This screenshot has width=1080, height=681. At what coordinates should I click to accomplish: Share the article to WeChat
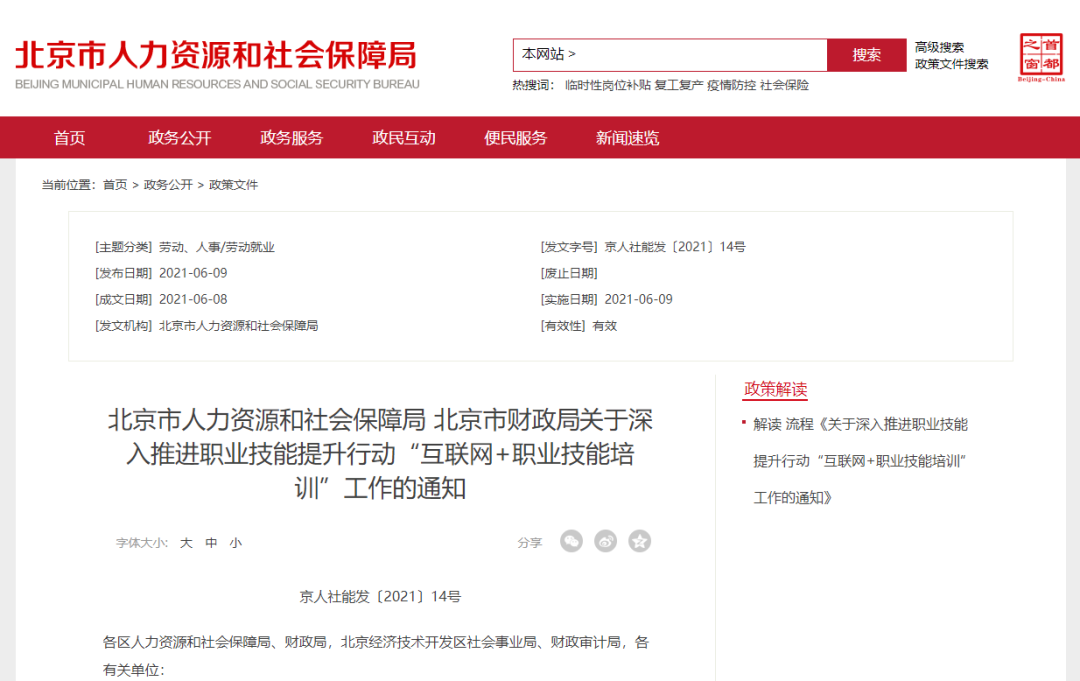click(x=571, y=541)
